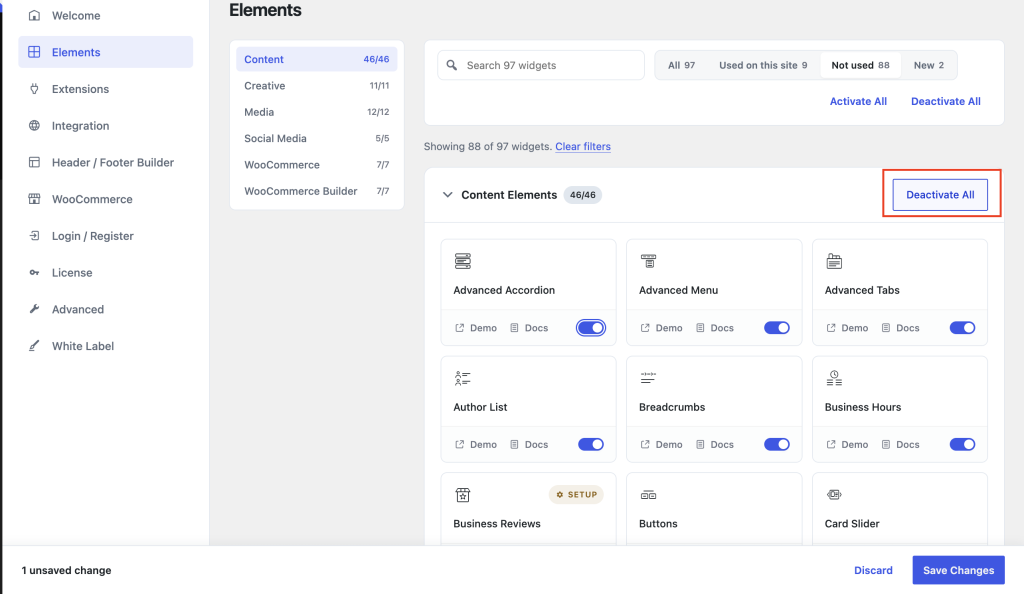Switch off the Author List widget

tap(591, 445)
